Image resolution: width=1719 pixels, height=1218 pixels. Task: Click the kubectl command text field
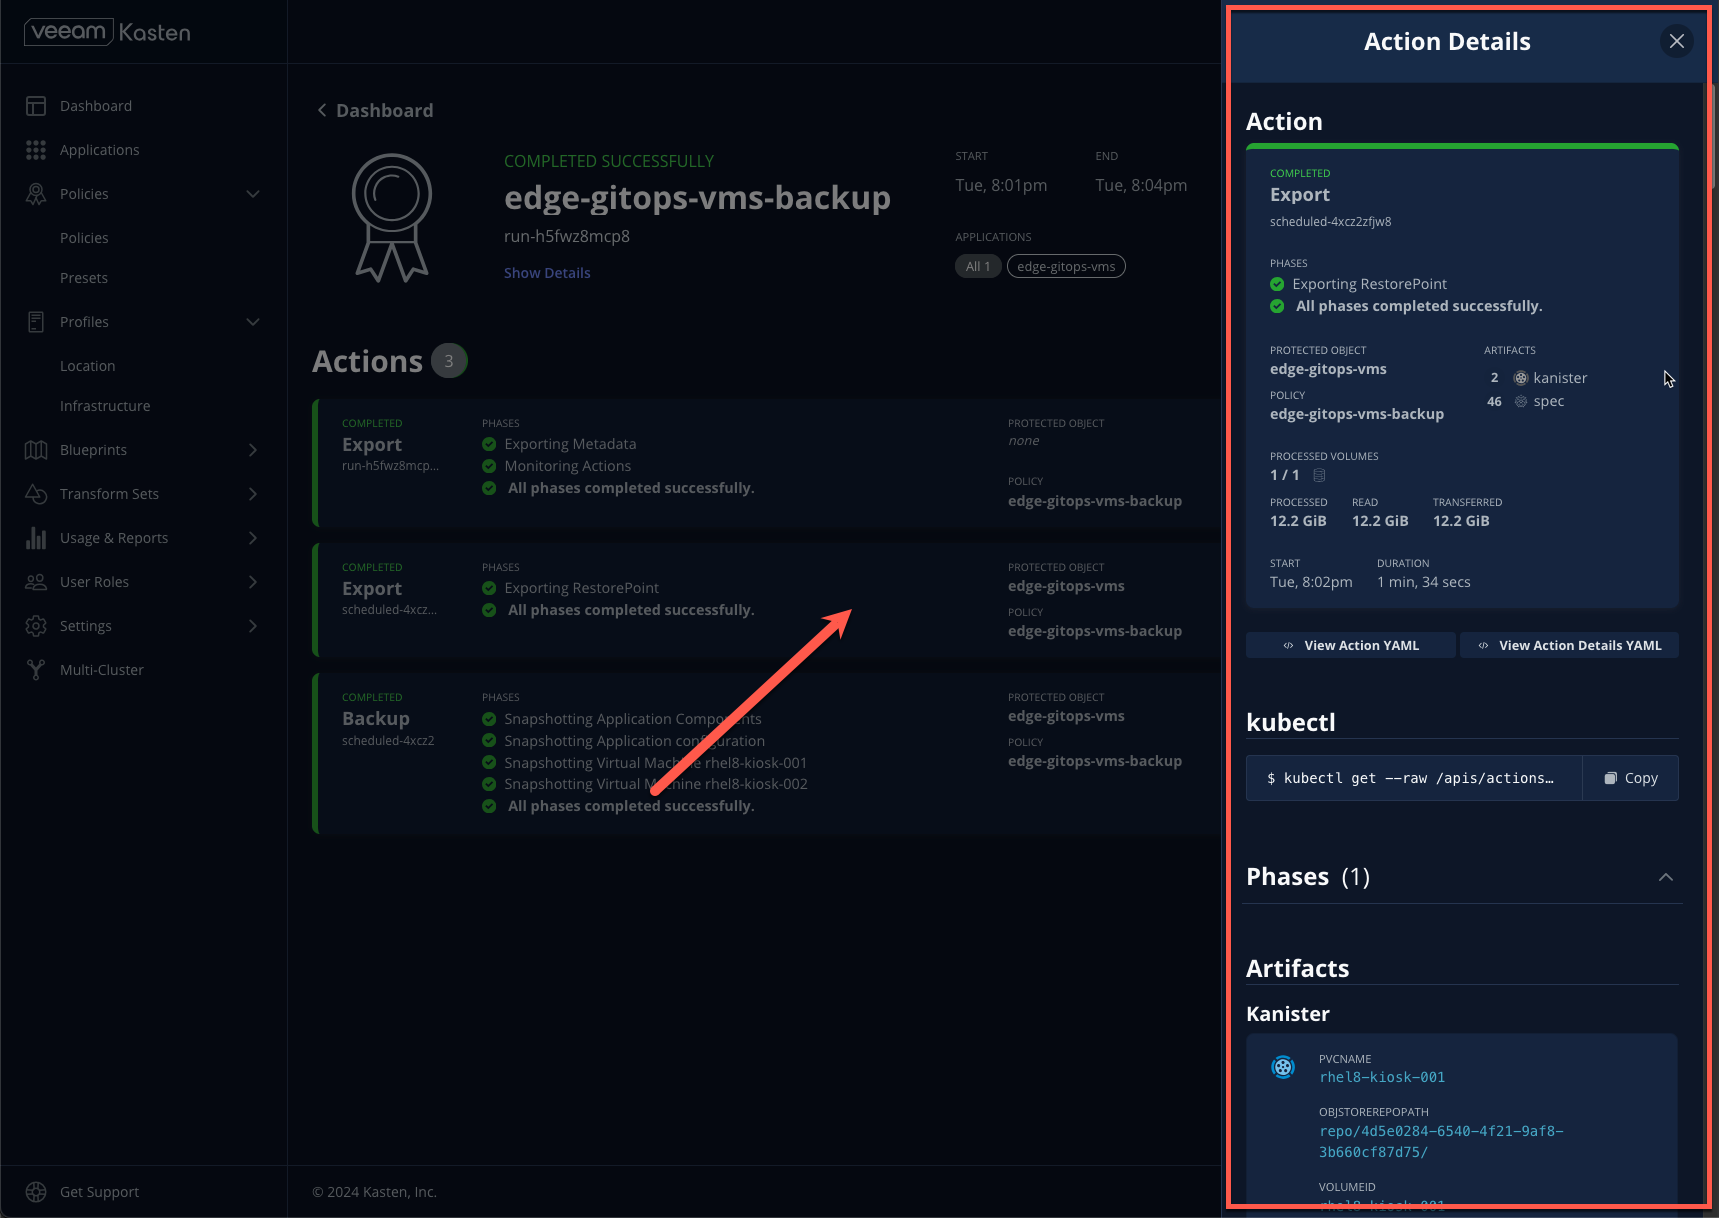1414,778
